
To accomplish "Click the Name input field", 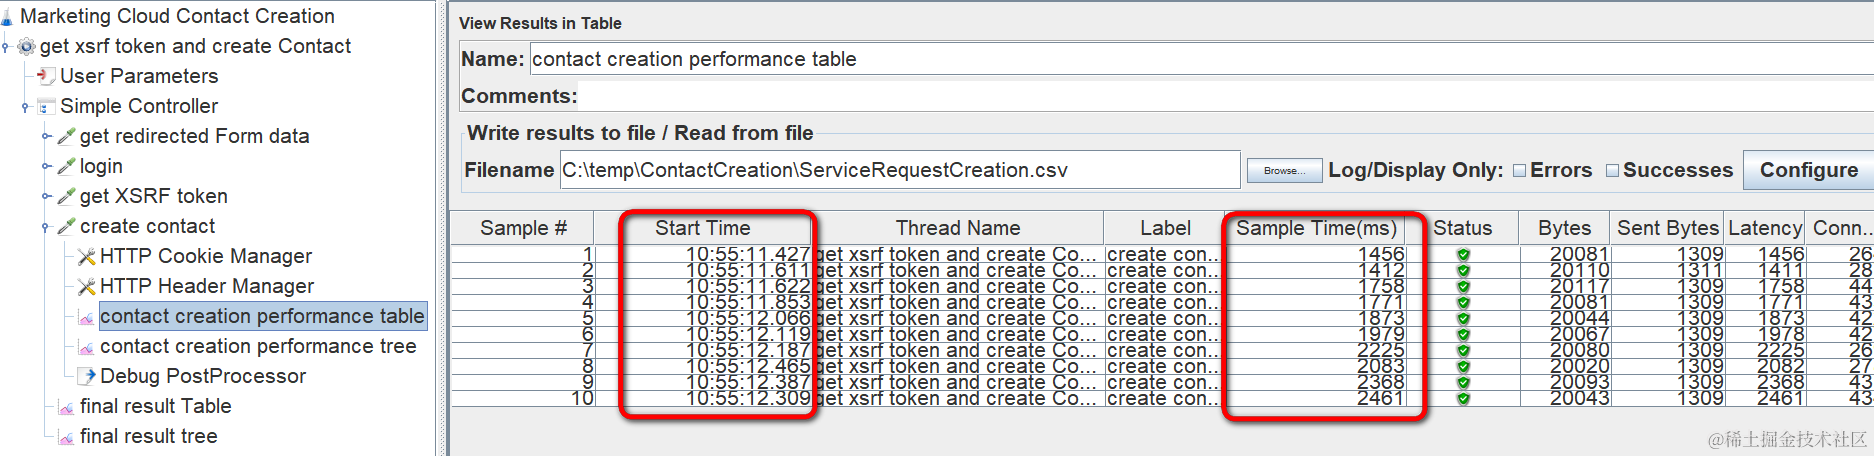I will 1200,59.
